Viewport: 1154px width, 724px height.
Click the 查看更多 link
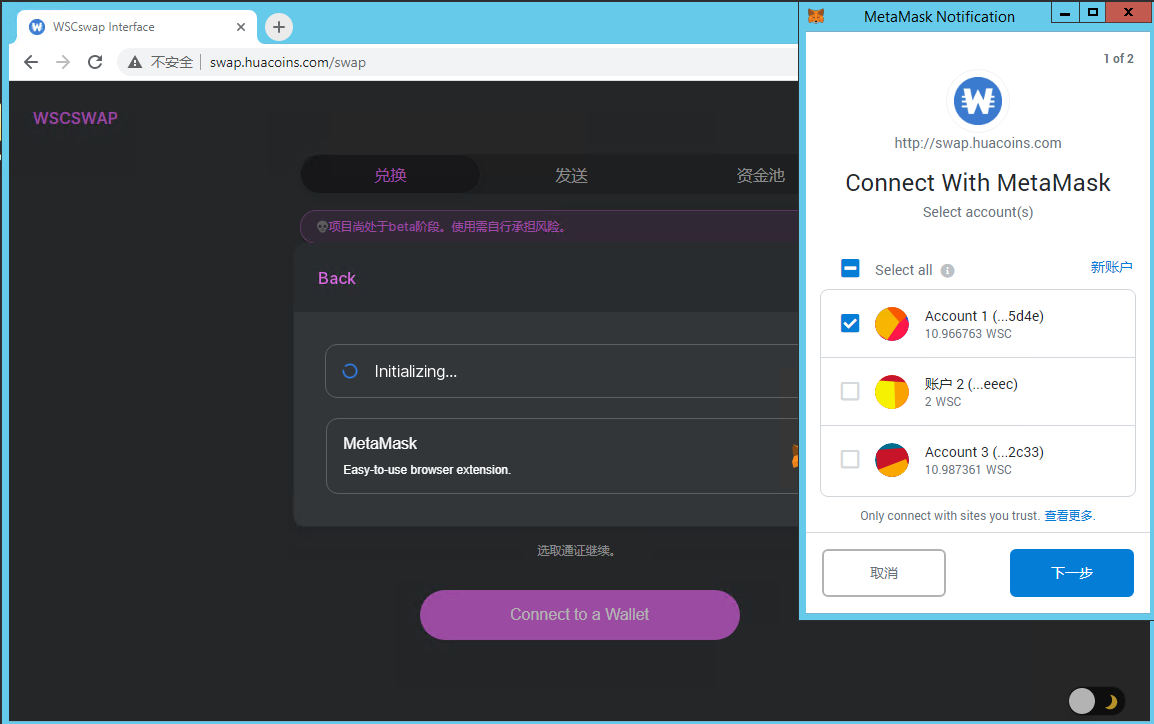pos(1069,516)
